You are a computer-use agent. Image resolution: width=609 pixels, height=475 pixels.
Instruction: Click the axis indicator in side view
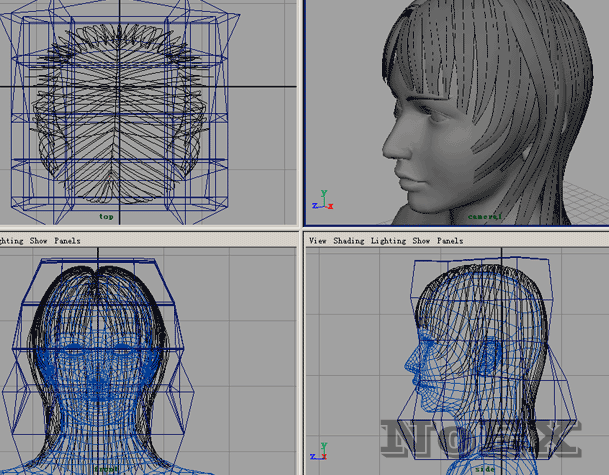click(x=319, y=452)
